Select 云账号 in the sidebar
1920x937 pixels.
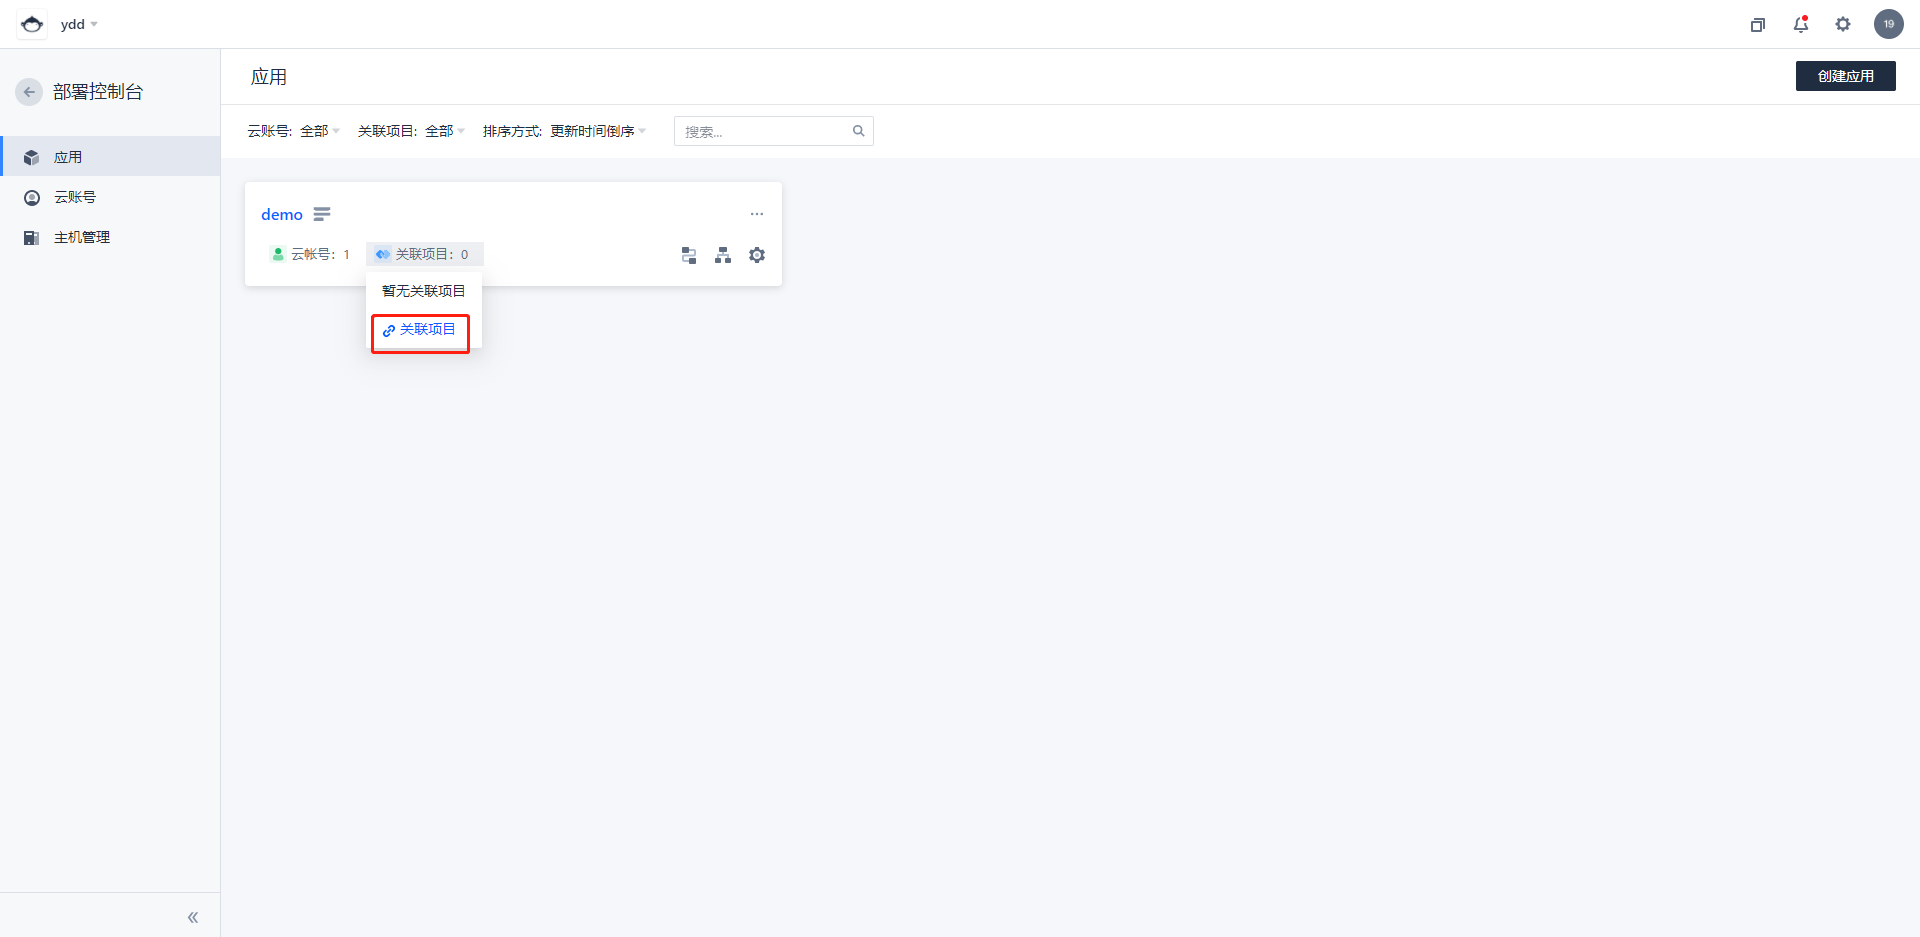point(110,197)
